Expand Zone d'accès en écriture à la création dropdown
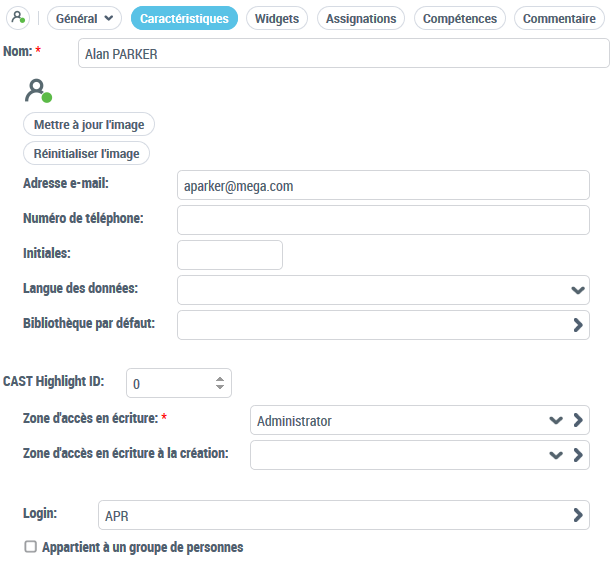612x564 pixels. 556,455
